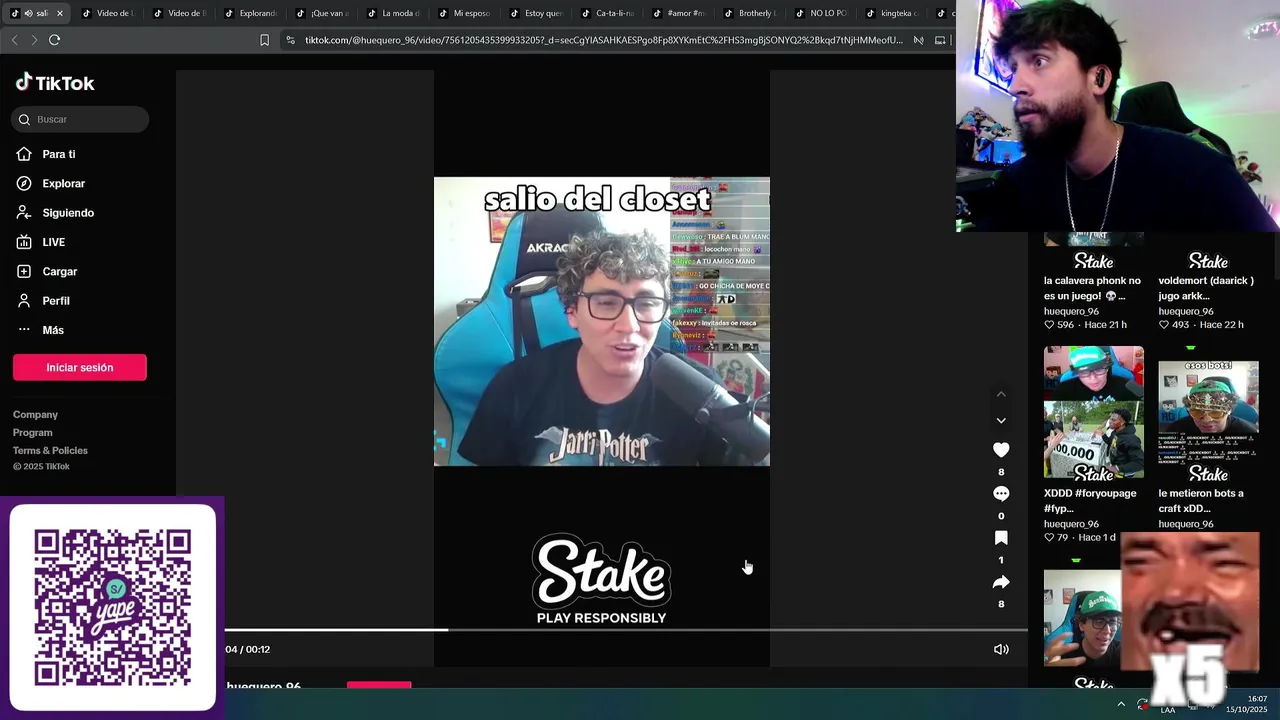Switch to '#amor' browser tab
The image size is (1280, 720).
pyautogui.click(x=677, y=13)
